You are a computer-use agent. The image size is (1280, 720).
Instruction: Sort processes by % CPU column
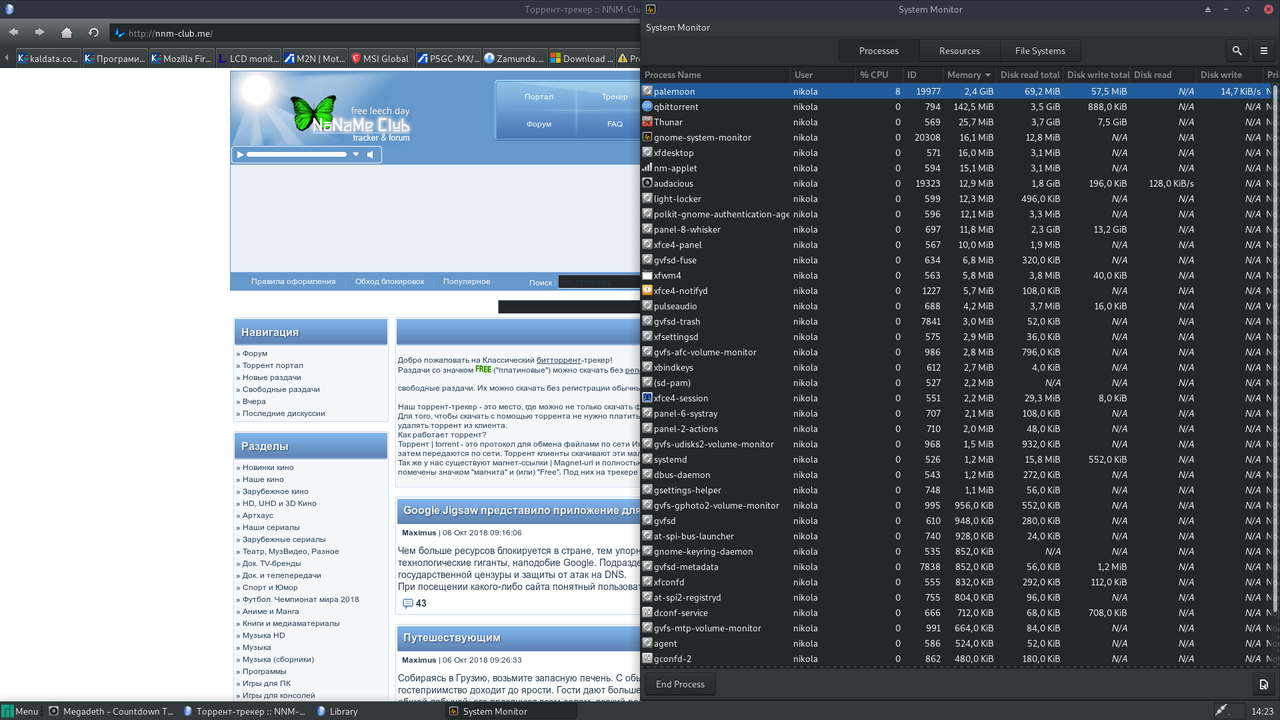(x=877, y=75)
